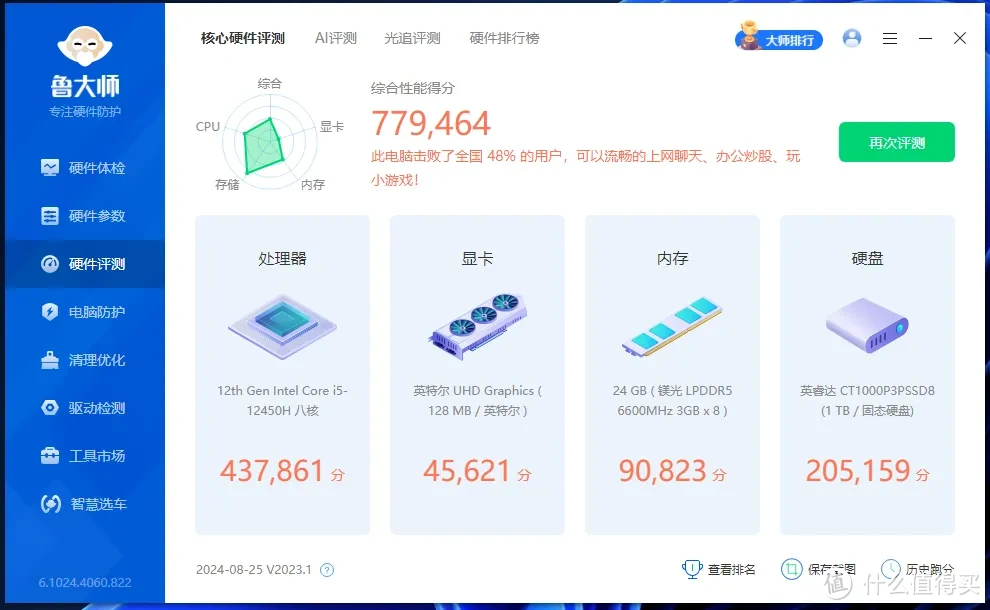990x610 pixels.
Task: Click the processor score 437,861
Action: coord(272,471)
